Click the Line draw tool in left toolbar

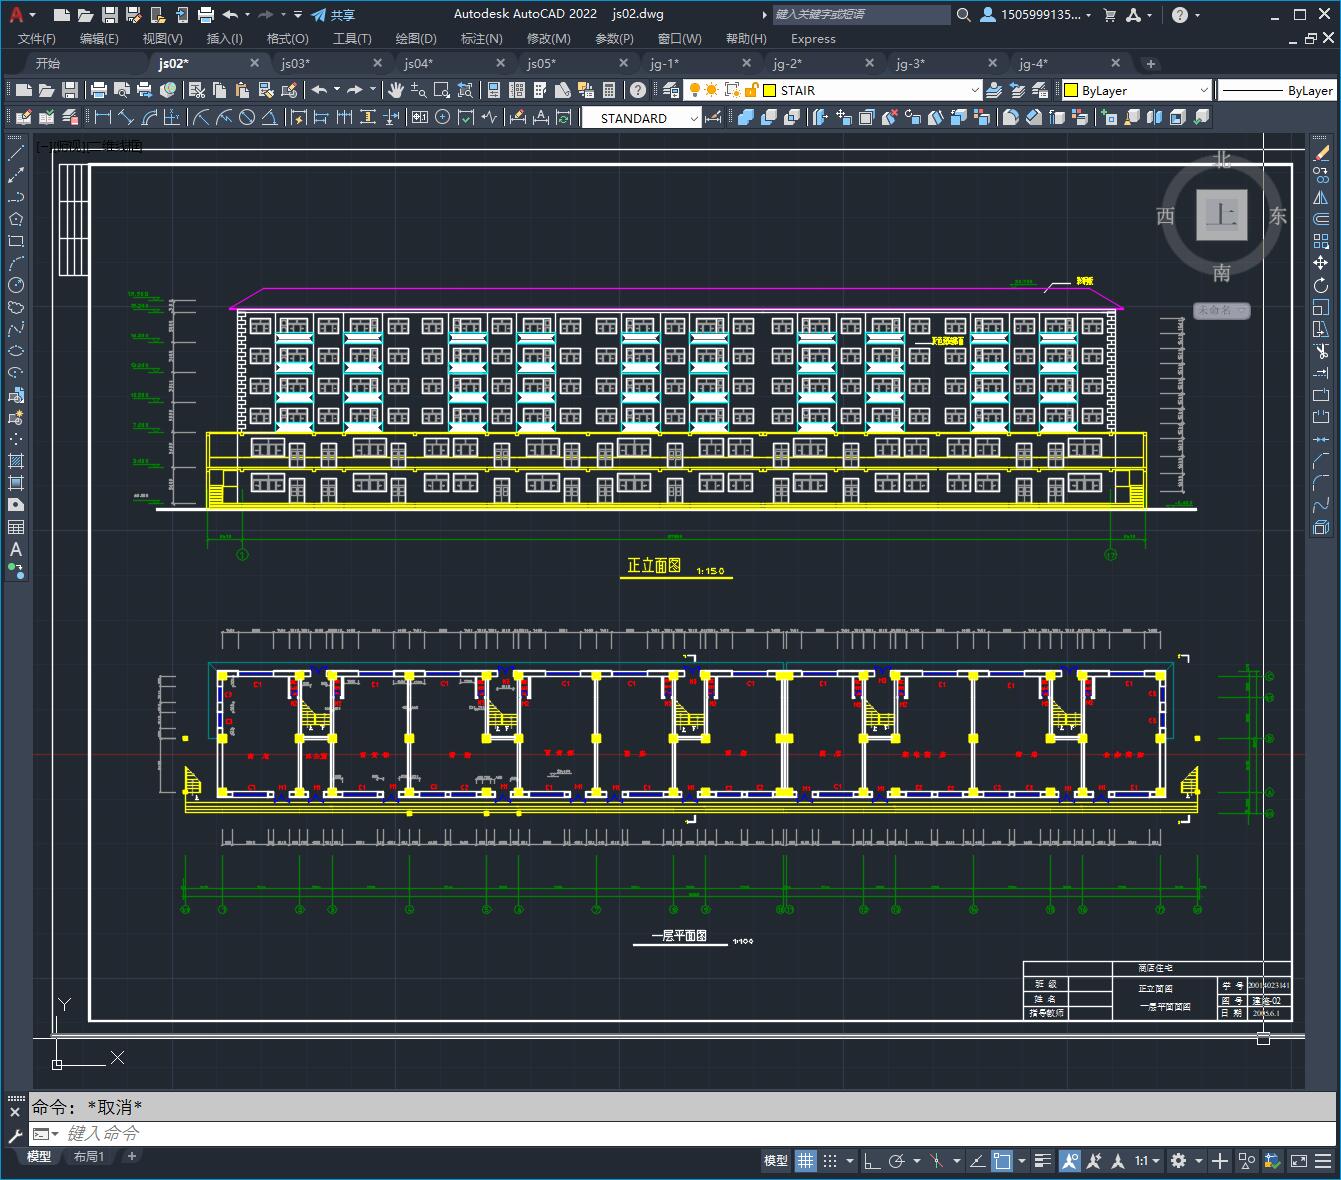point(16,153)
